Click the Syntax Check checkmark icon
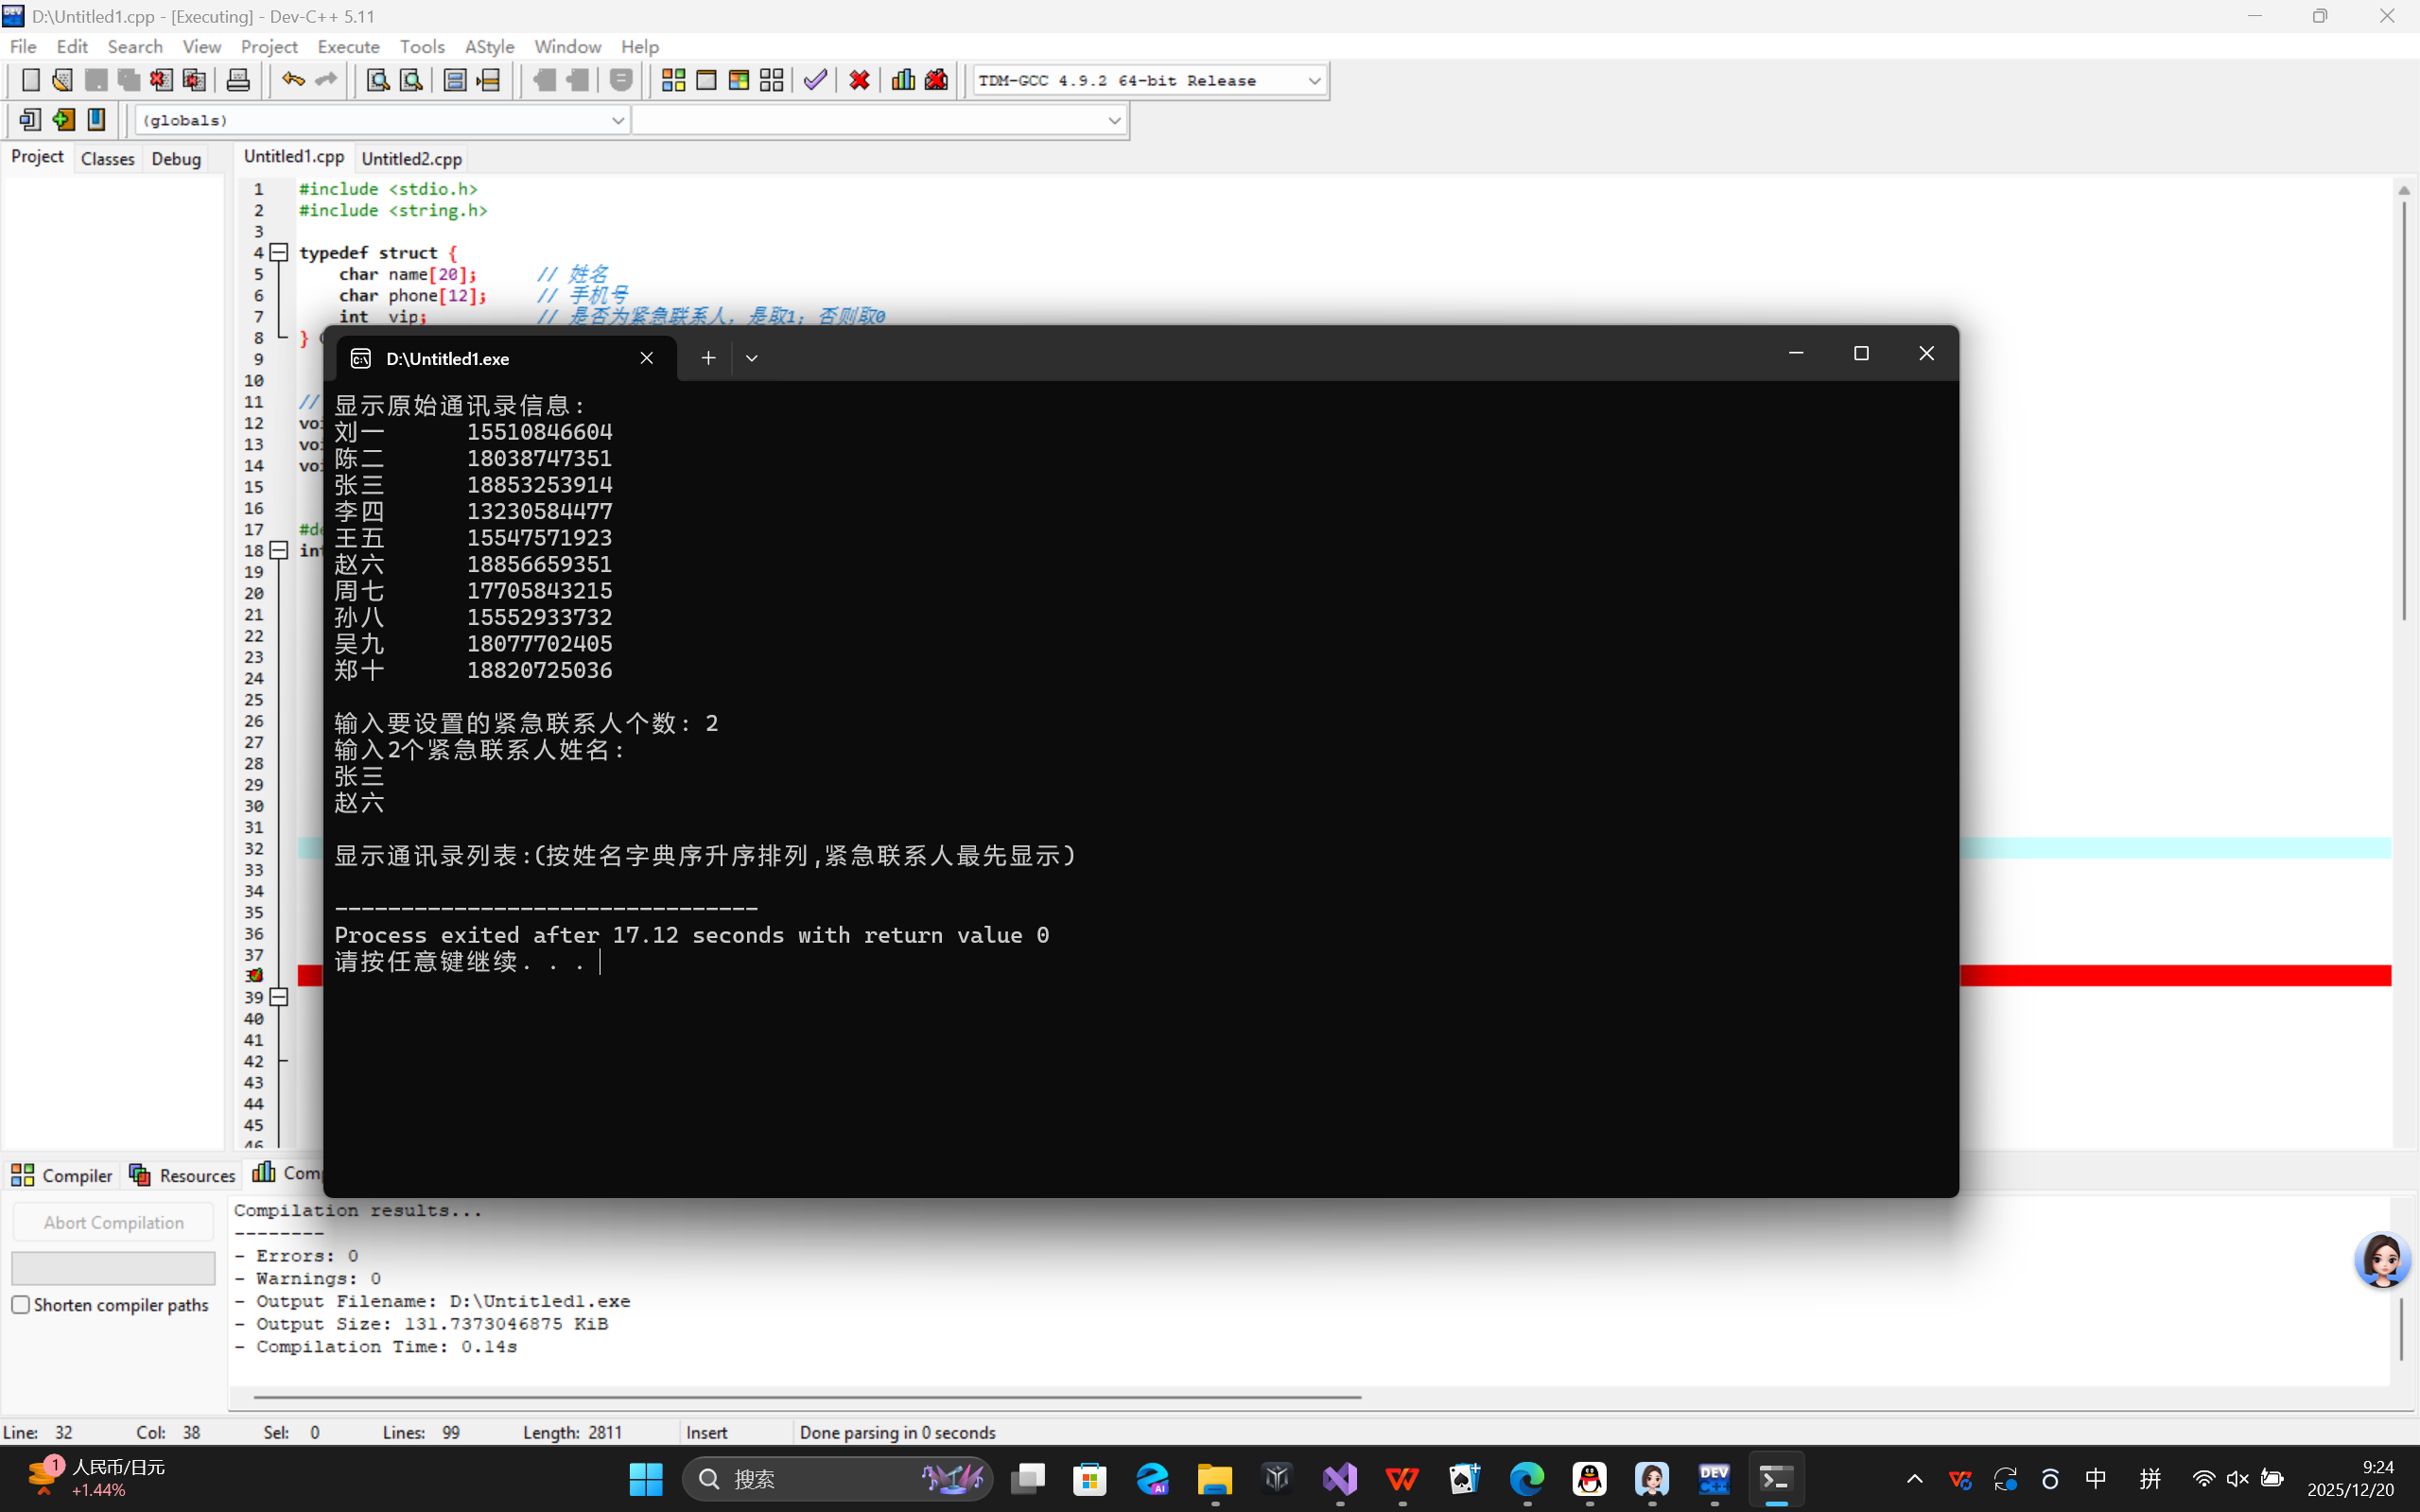 coord(815,80)
